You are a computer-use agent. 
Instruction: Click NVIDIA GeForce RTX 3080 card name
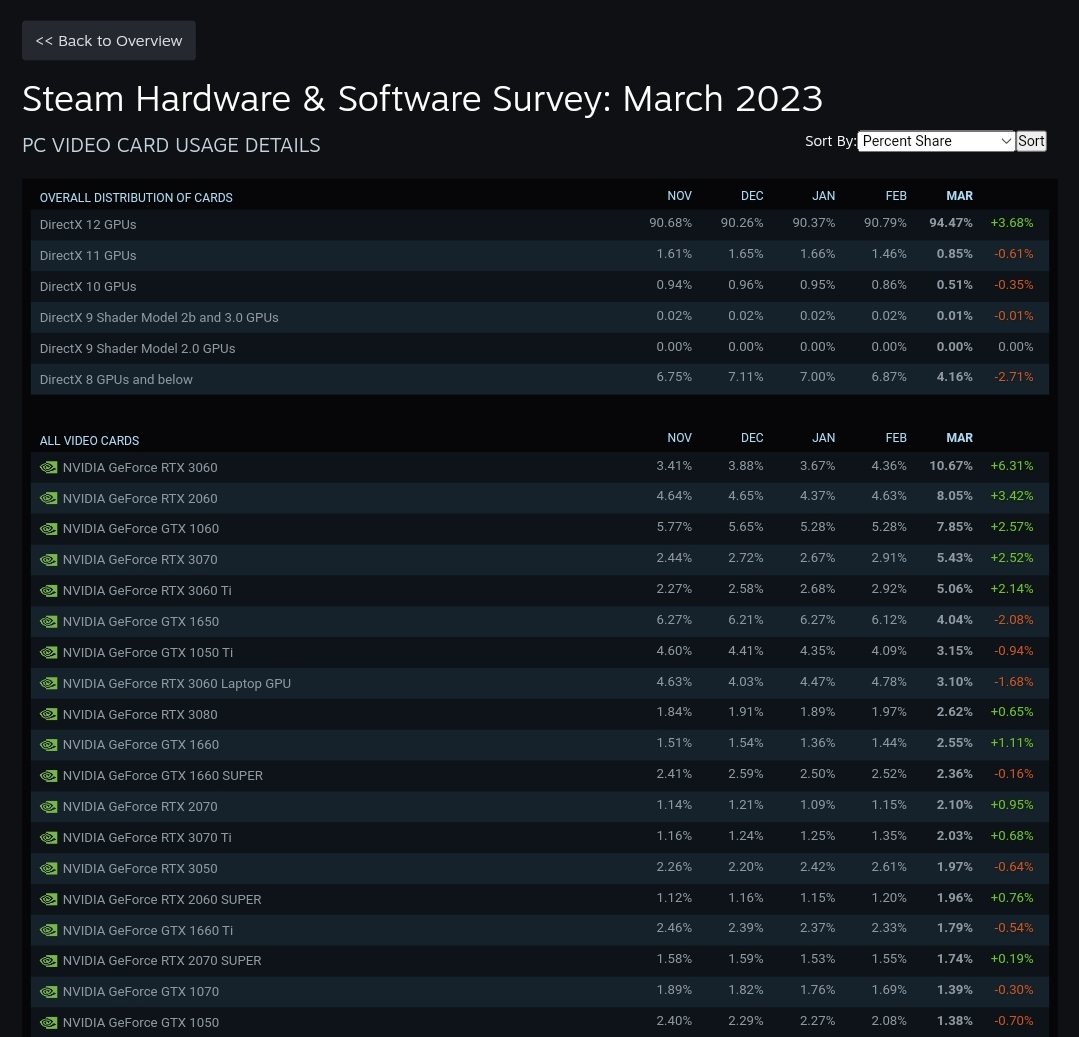(140, 714)
